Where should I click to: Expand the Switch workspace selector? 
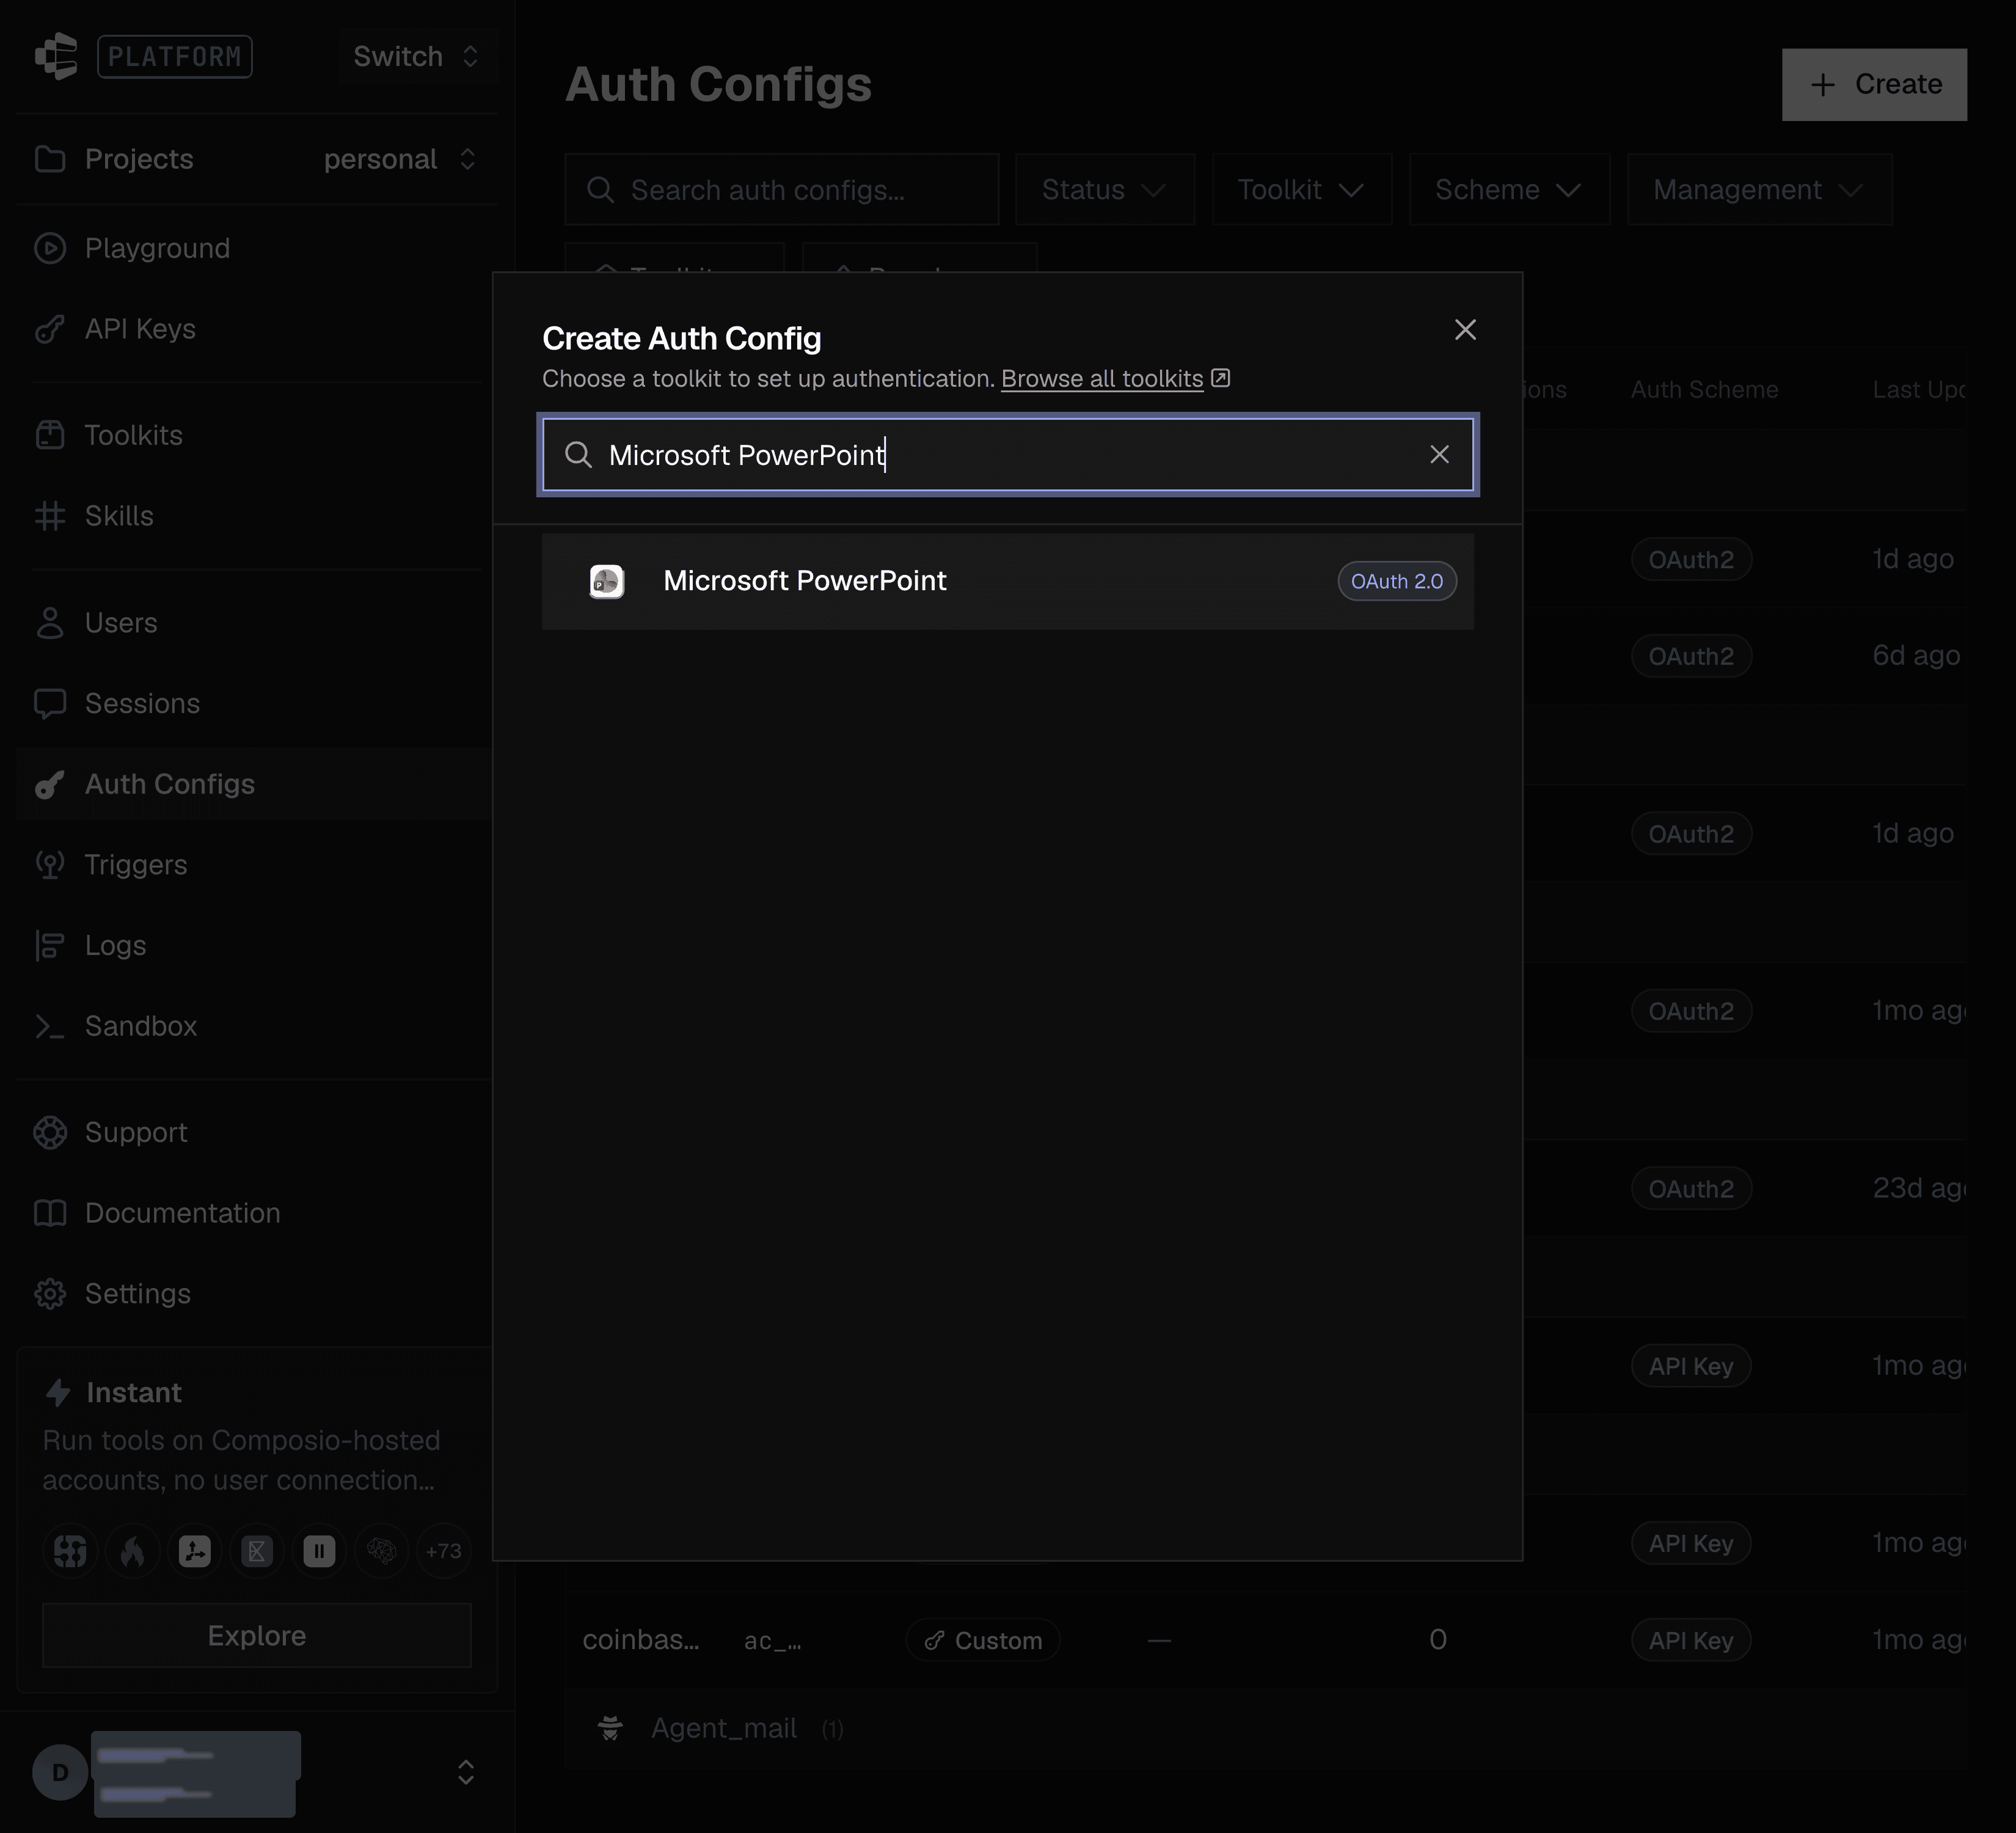(x=417, y=56)
